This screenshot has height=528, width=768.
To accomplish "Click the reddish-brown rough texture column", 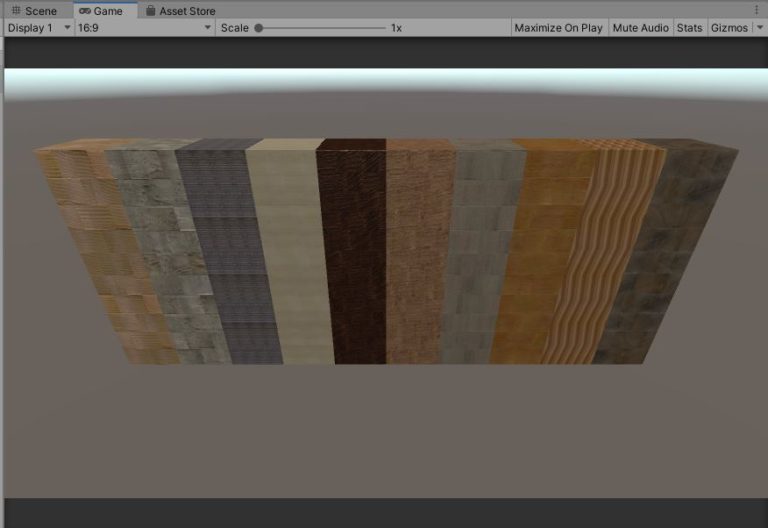I will click(418, 250).
